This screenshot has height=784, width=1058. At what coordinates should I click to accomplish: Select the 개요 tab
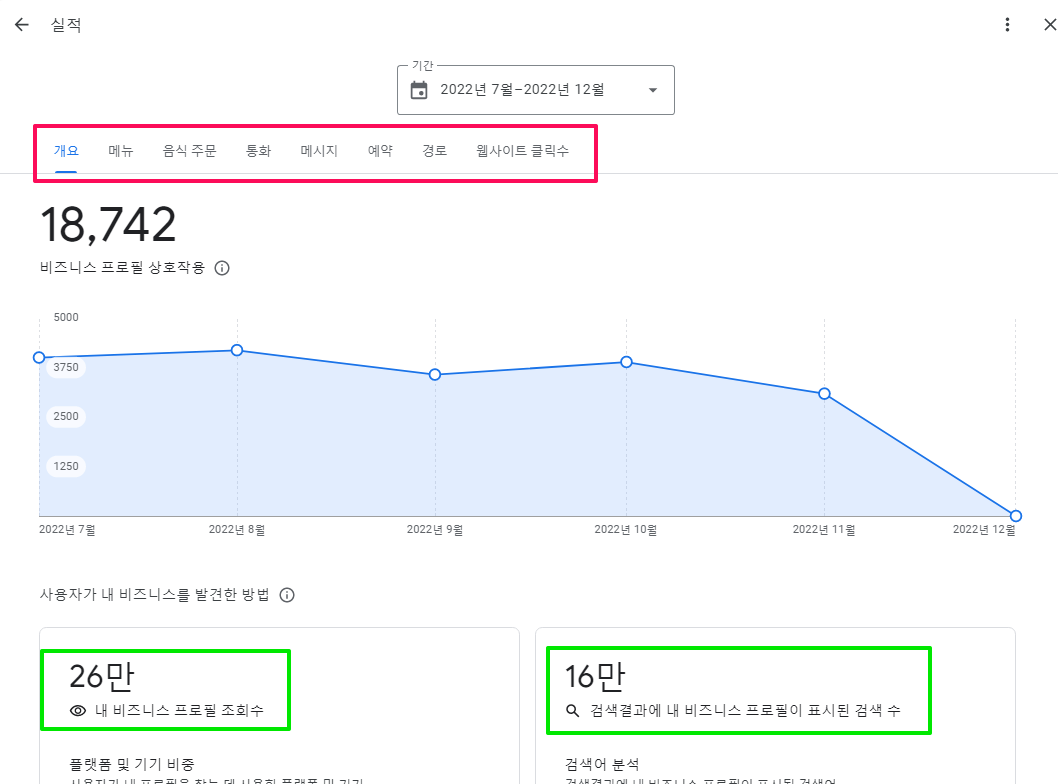pyautogui.click(x=66, y=152)
